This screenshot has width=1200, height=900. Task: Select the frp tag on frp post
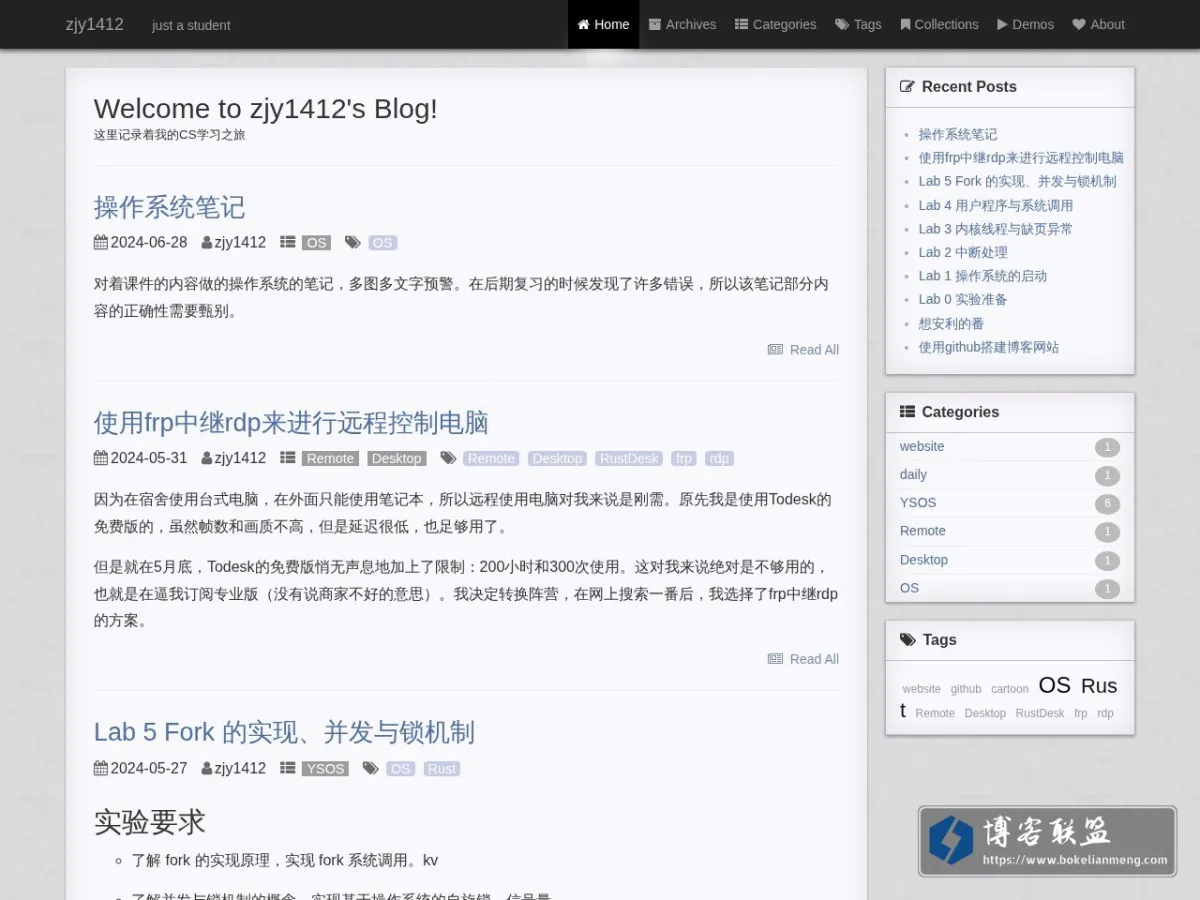coord(684,459)
